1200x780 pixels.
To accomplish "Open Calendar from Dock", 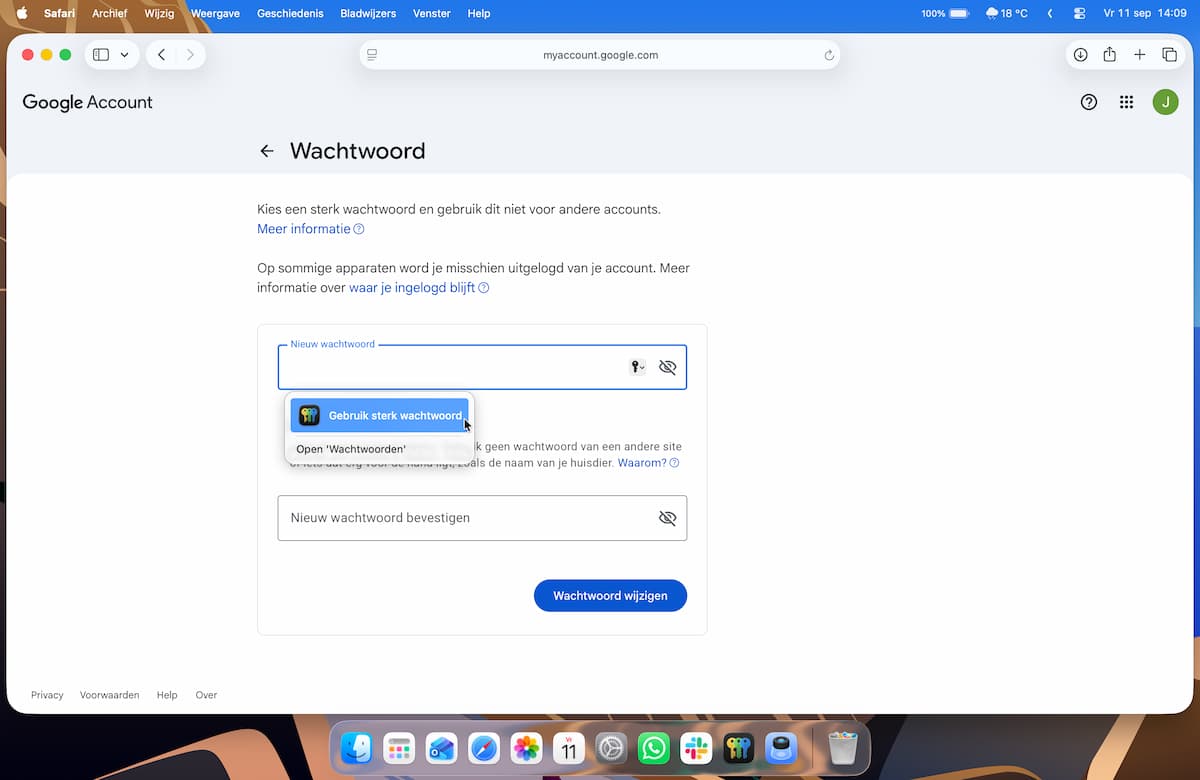I will pos(569,748).
